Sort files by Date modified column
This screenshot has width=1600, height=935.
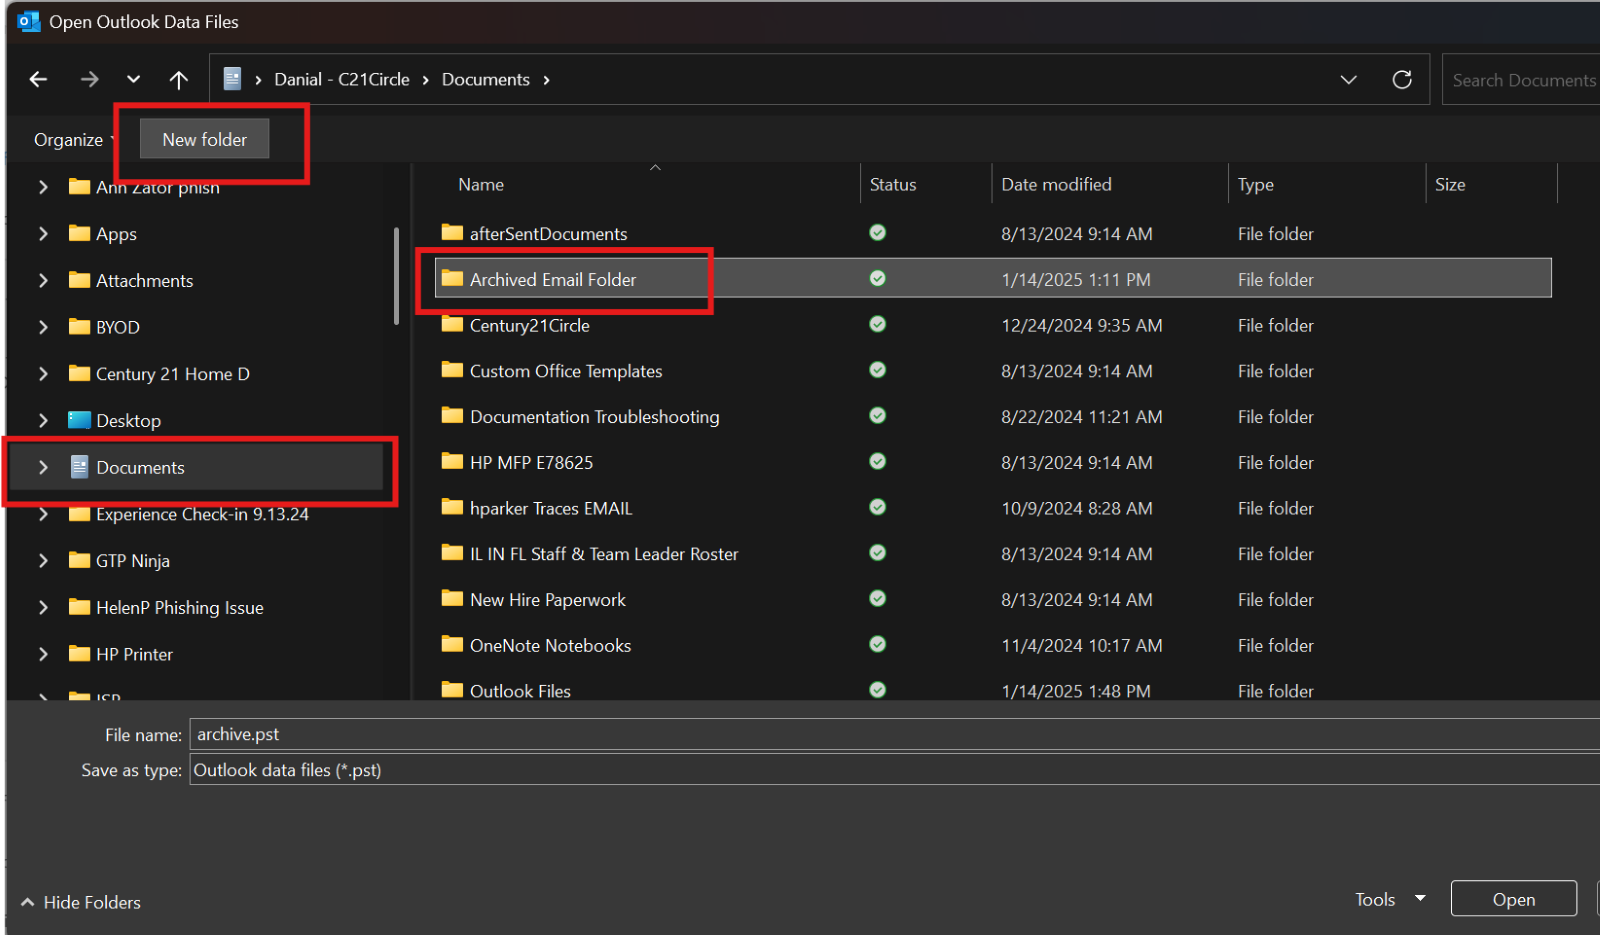pos(1056,185)
